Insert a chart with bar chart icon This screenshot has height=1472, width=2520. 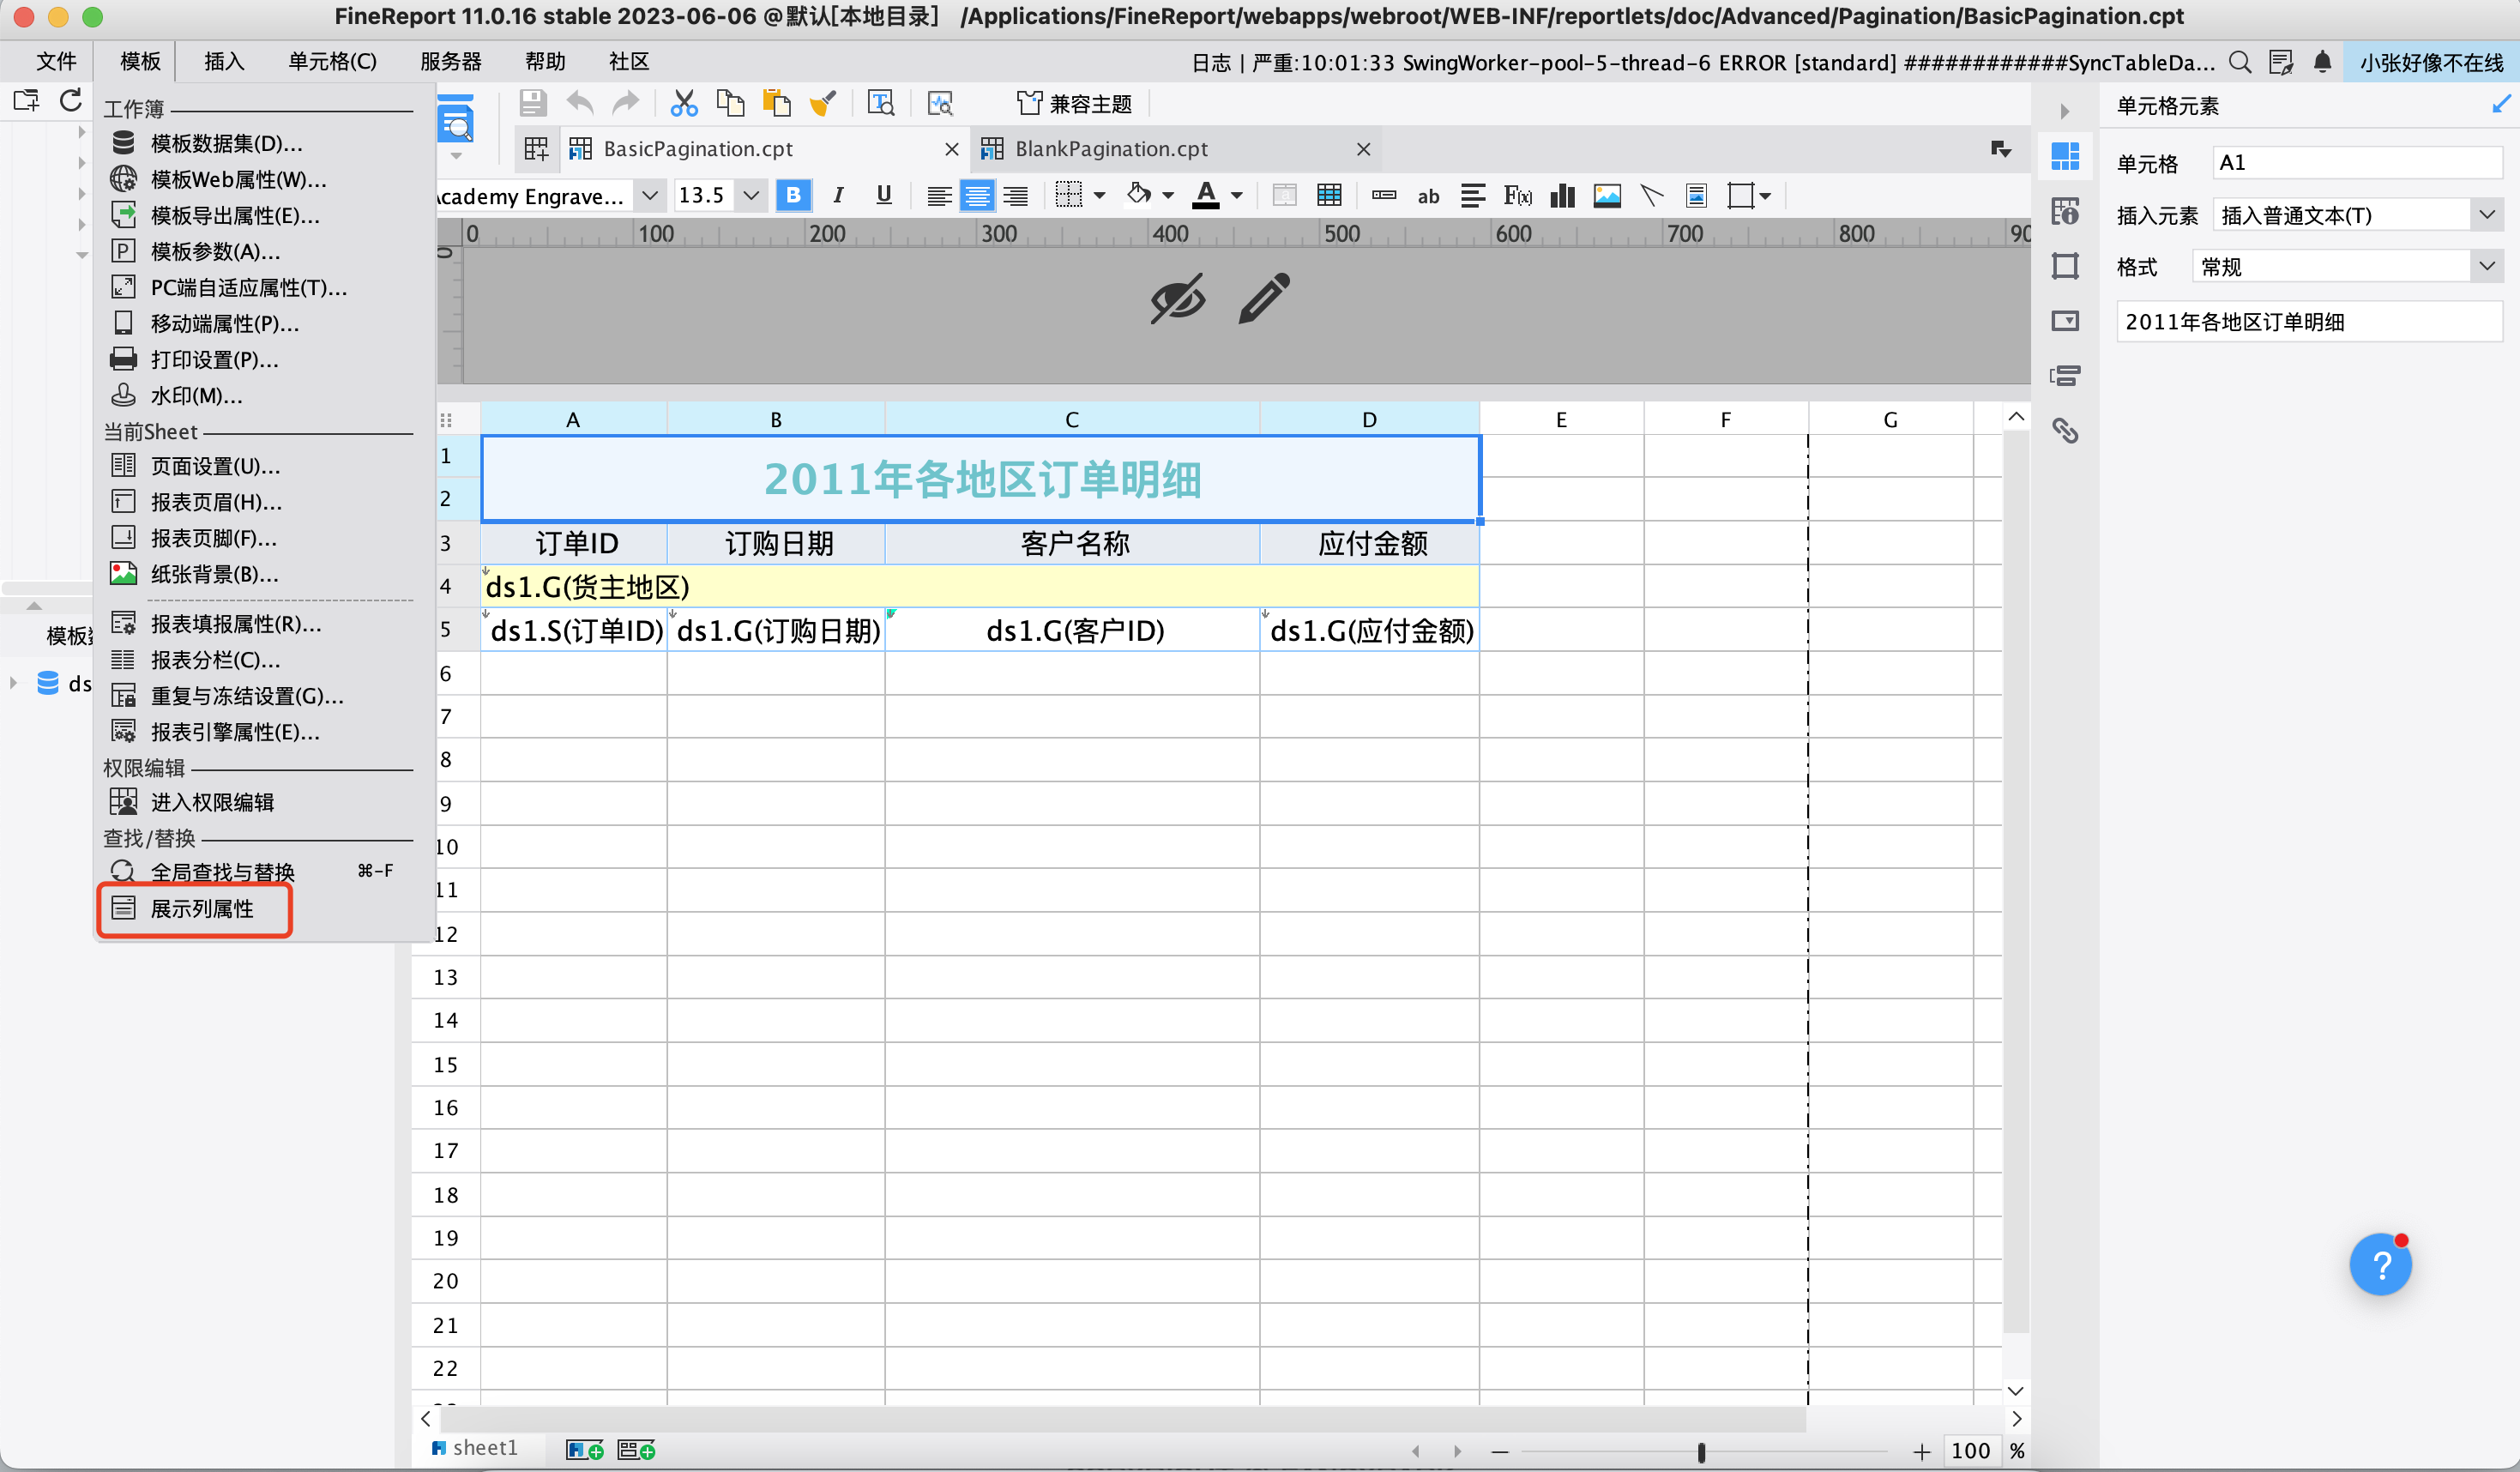point(1562,196)
